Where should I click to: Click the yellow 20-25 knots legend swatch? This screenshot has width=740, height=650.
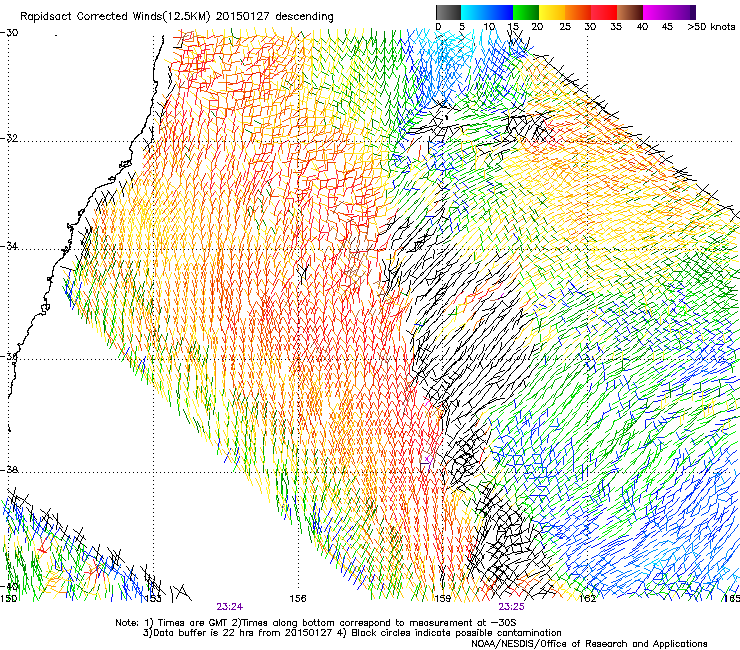click(x=552, y=12)
